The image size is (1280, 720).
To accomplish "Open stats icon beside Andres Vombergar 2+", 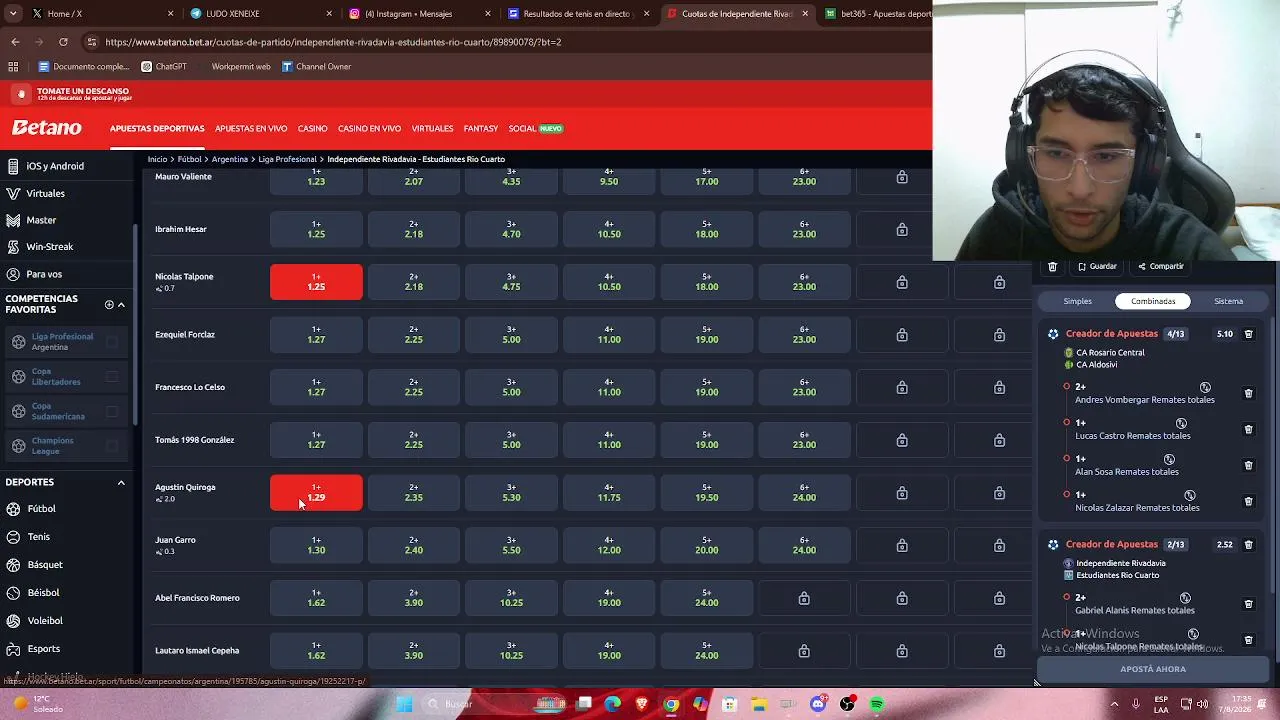I will click(x=1205, y=387).
